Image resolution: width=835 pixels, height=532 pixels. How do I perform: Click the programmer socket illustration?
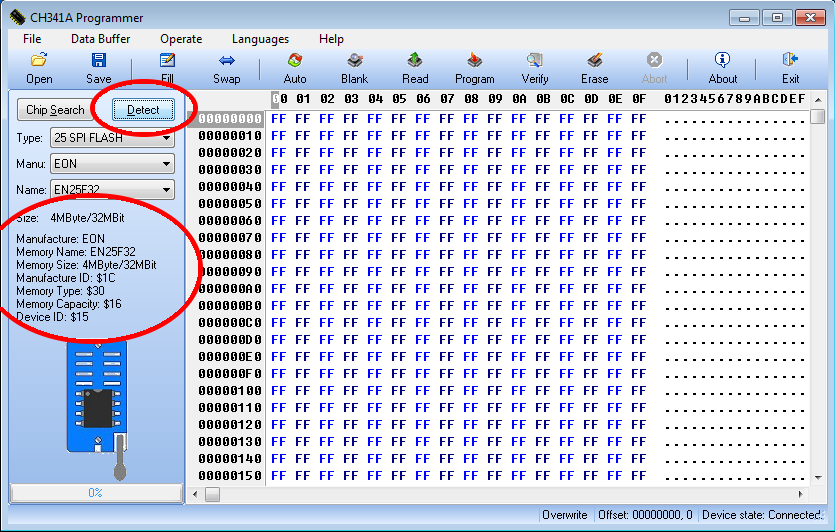click(97, 410)
